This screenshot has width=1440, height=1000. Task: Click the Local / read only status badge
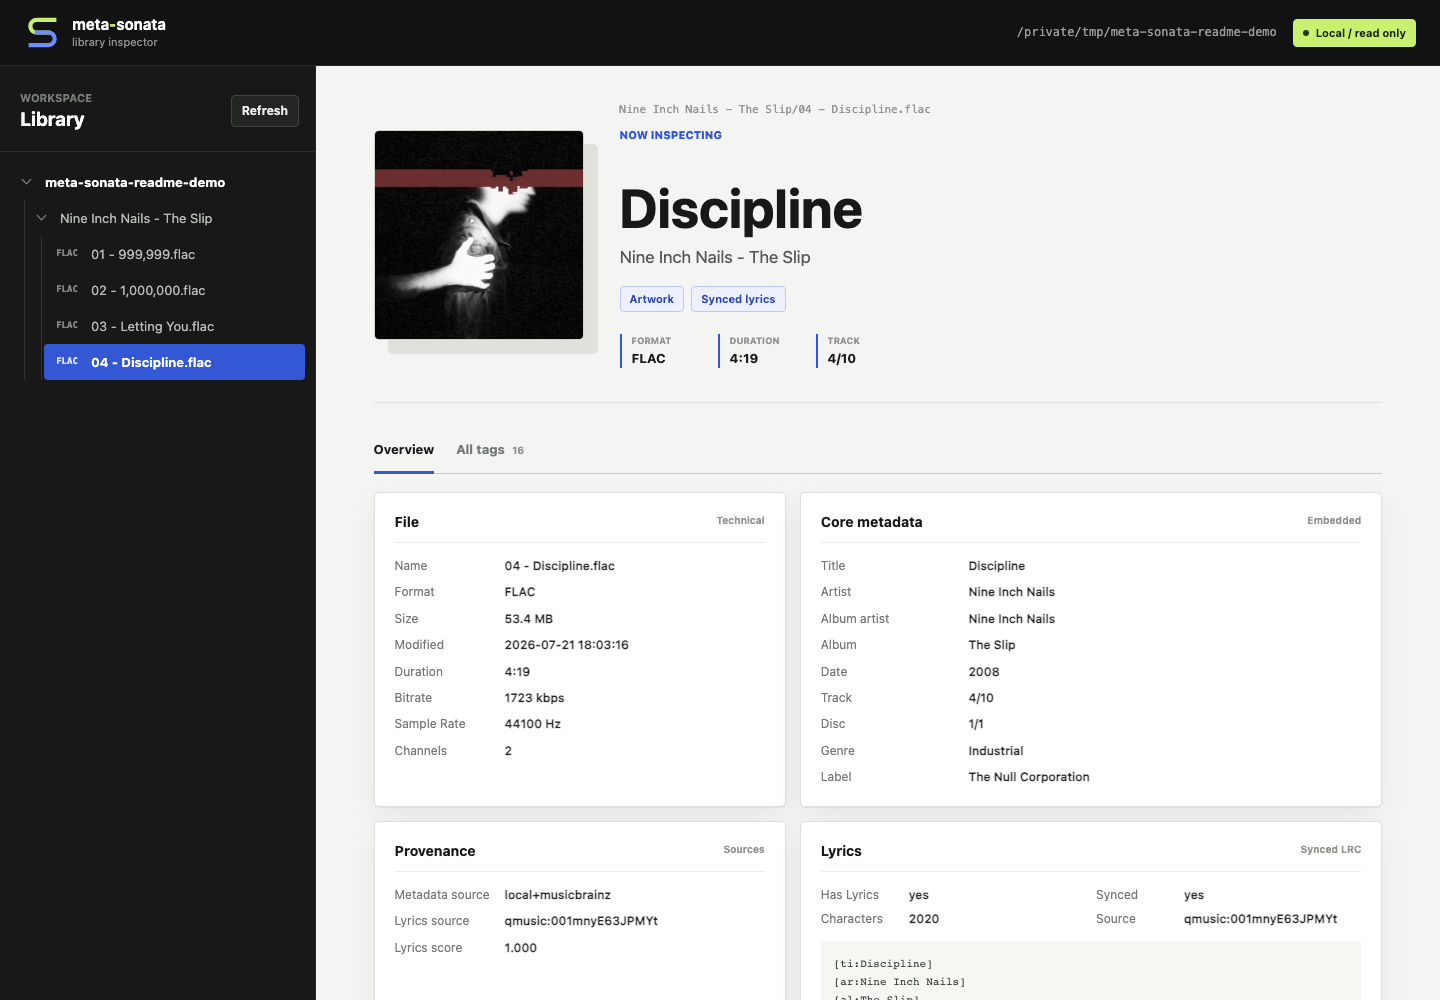tap(1354, 33)
